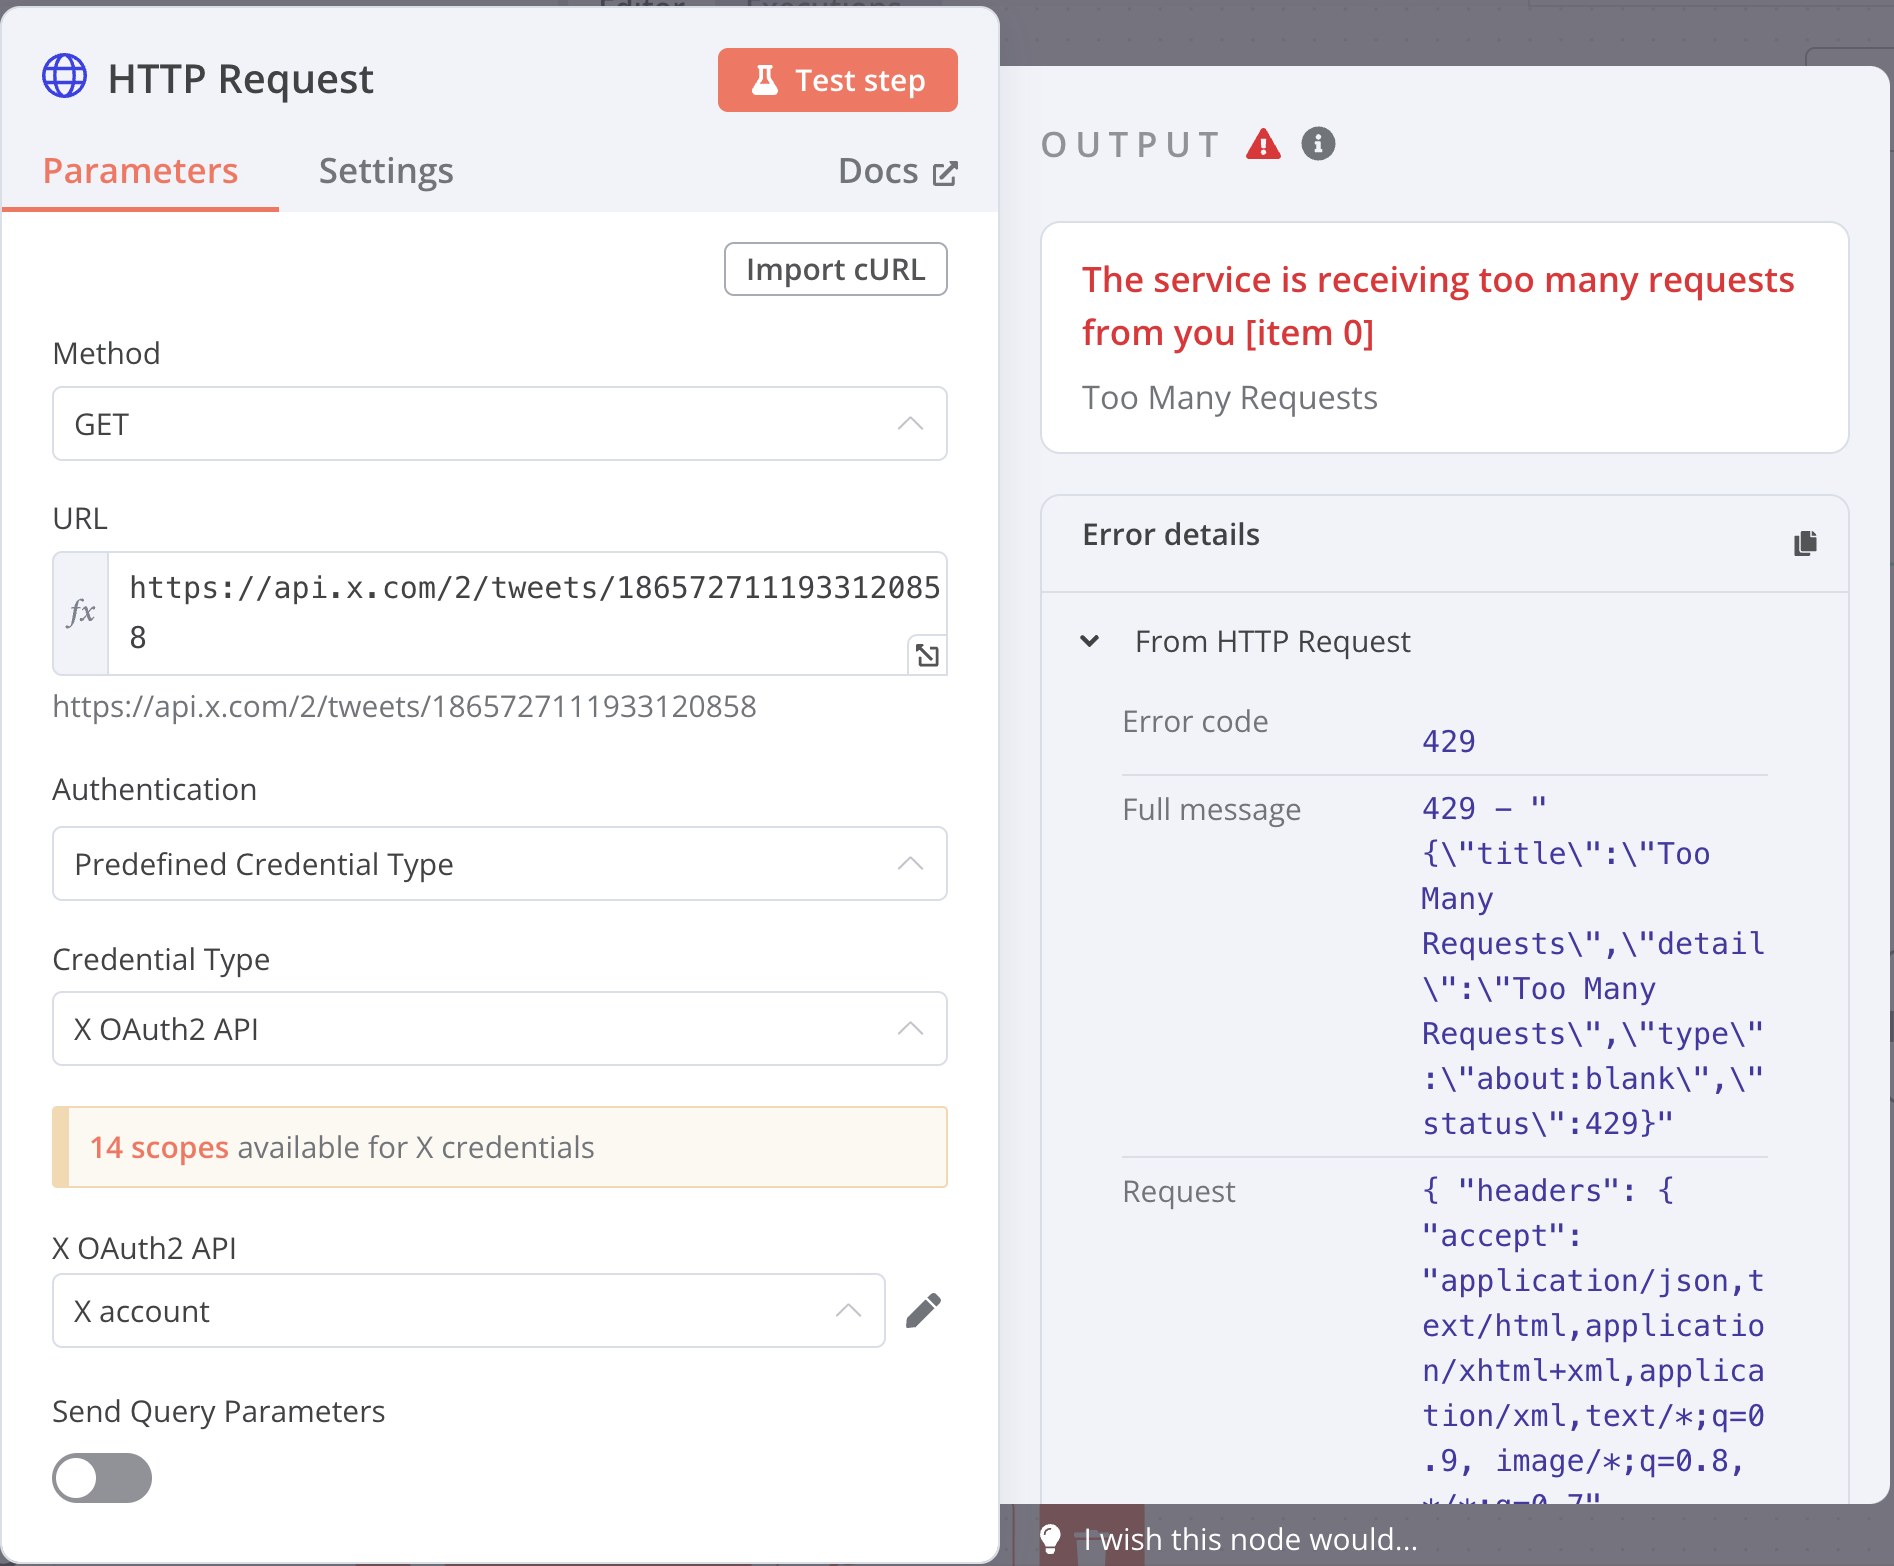Open the 14 scopes link

coord(159,1147)
